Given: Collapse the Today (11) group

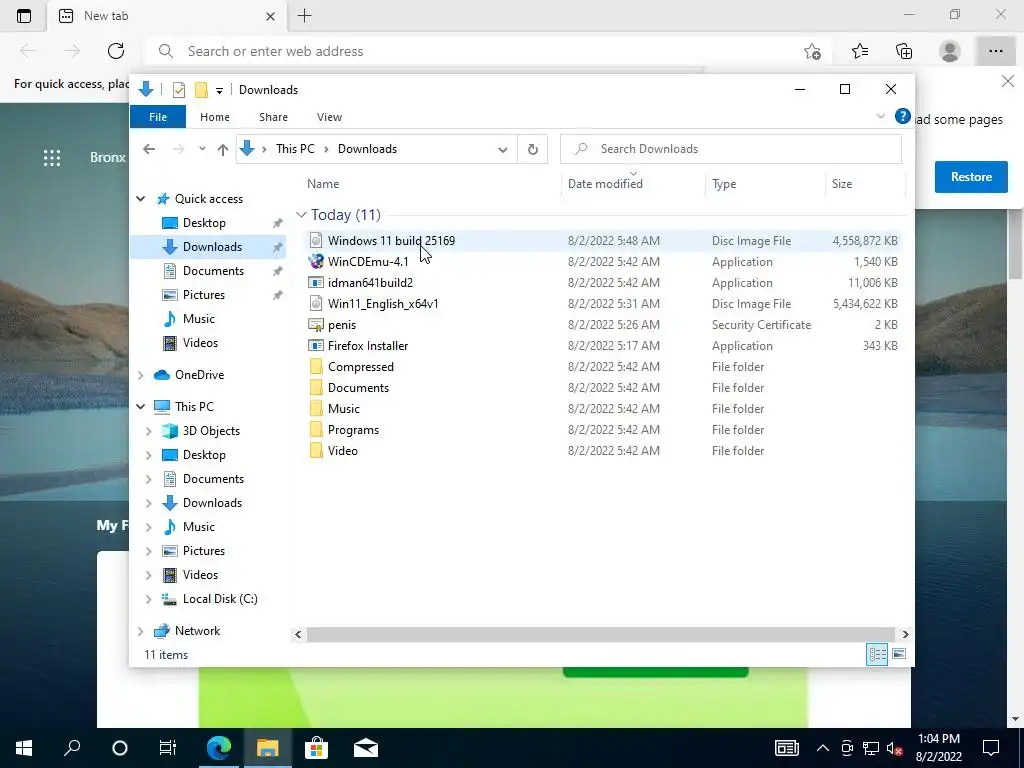Looking at the screenshot, I should [x=301, y=215].
